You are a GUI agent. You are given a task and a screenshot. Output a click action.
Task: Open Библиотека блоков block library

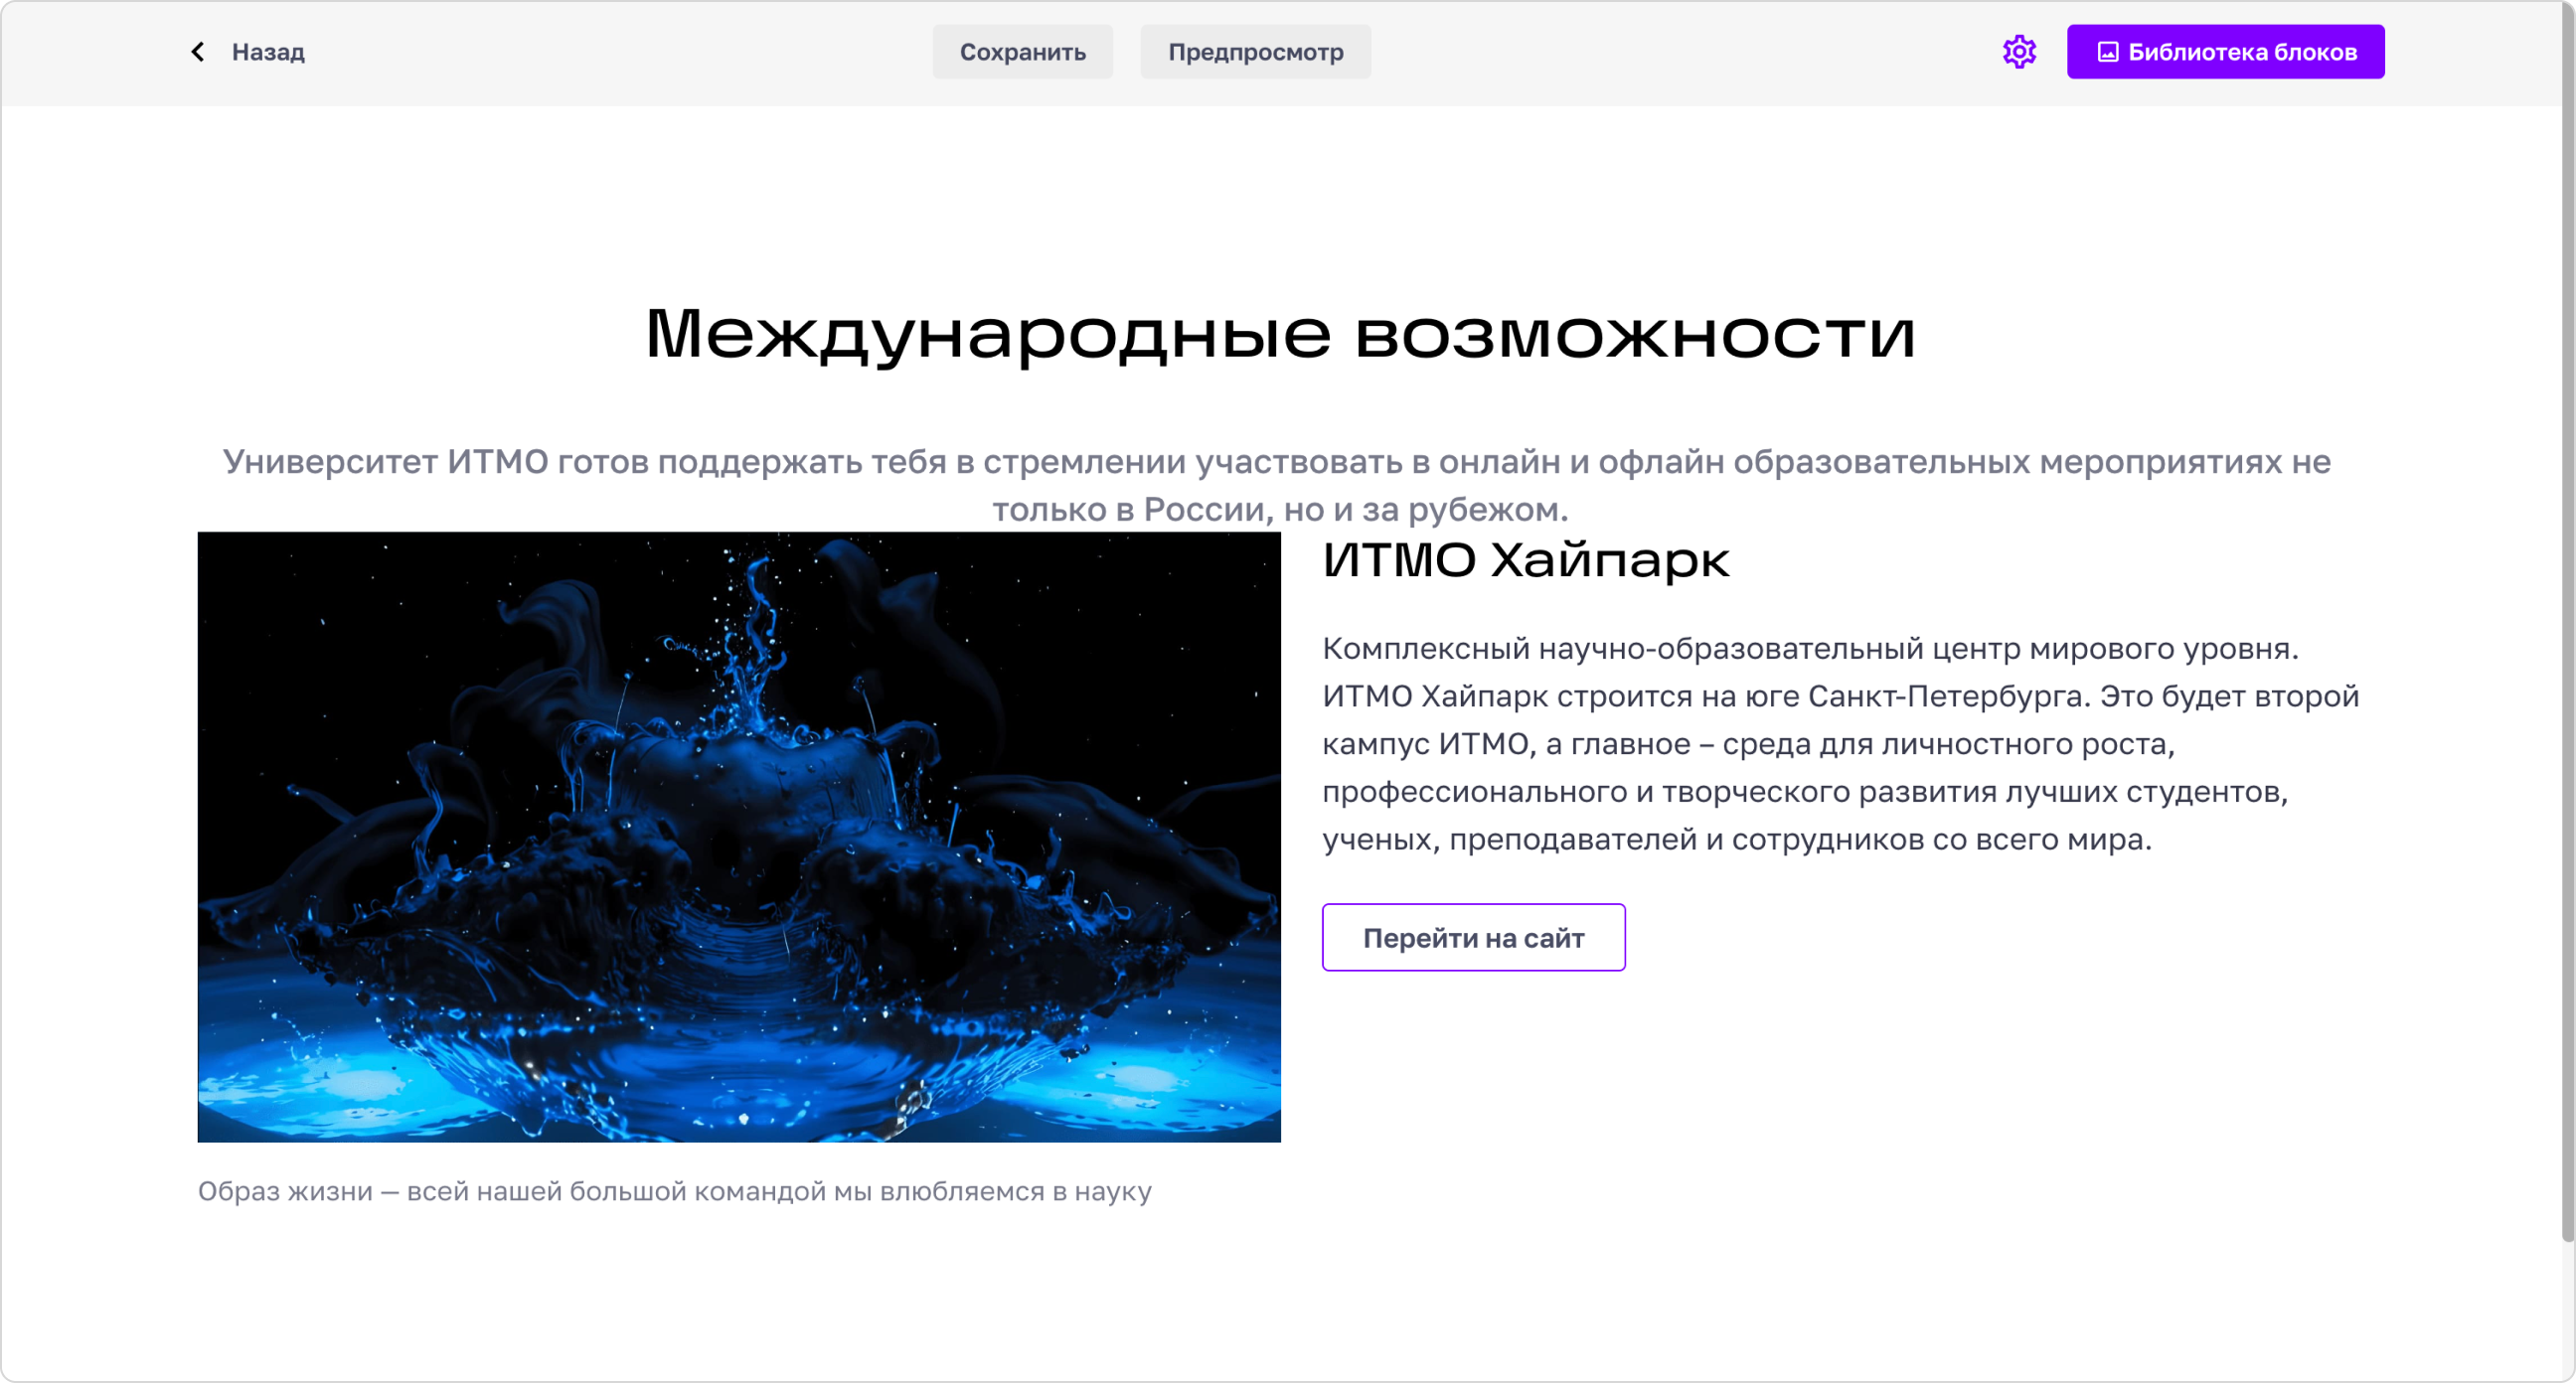coord(2225,52)
